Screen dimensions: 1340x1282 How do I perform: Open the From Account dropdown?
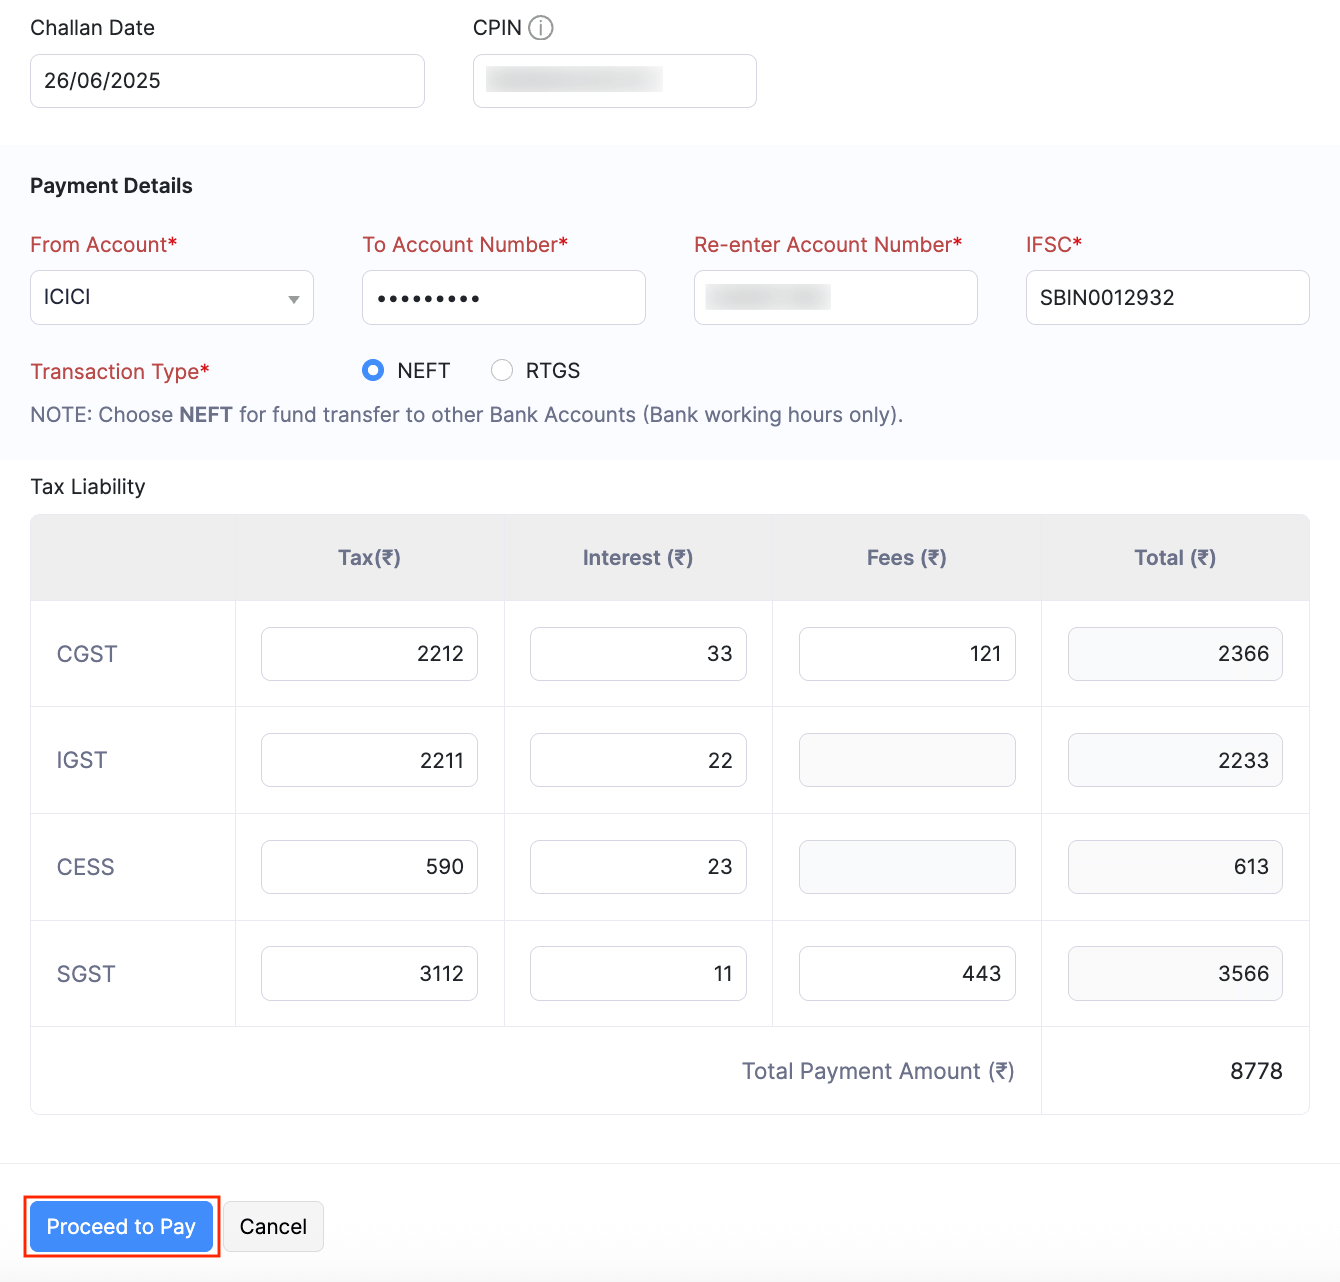[171, 297]
